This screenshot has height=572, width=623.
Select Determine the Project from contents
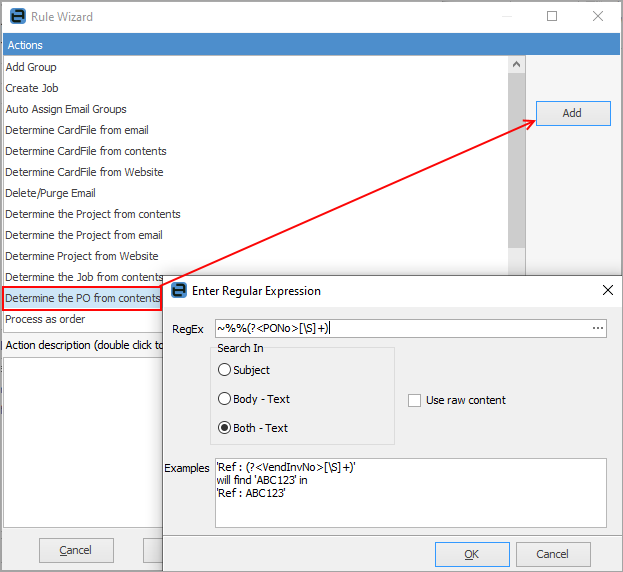click(x=93, y=214)
